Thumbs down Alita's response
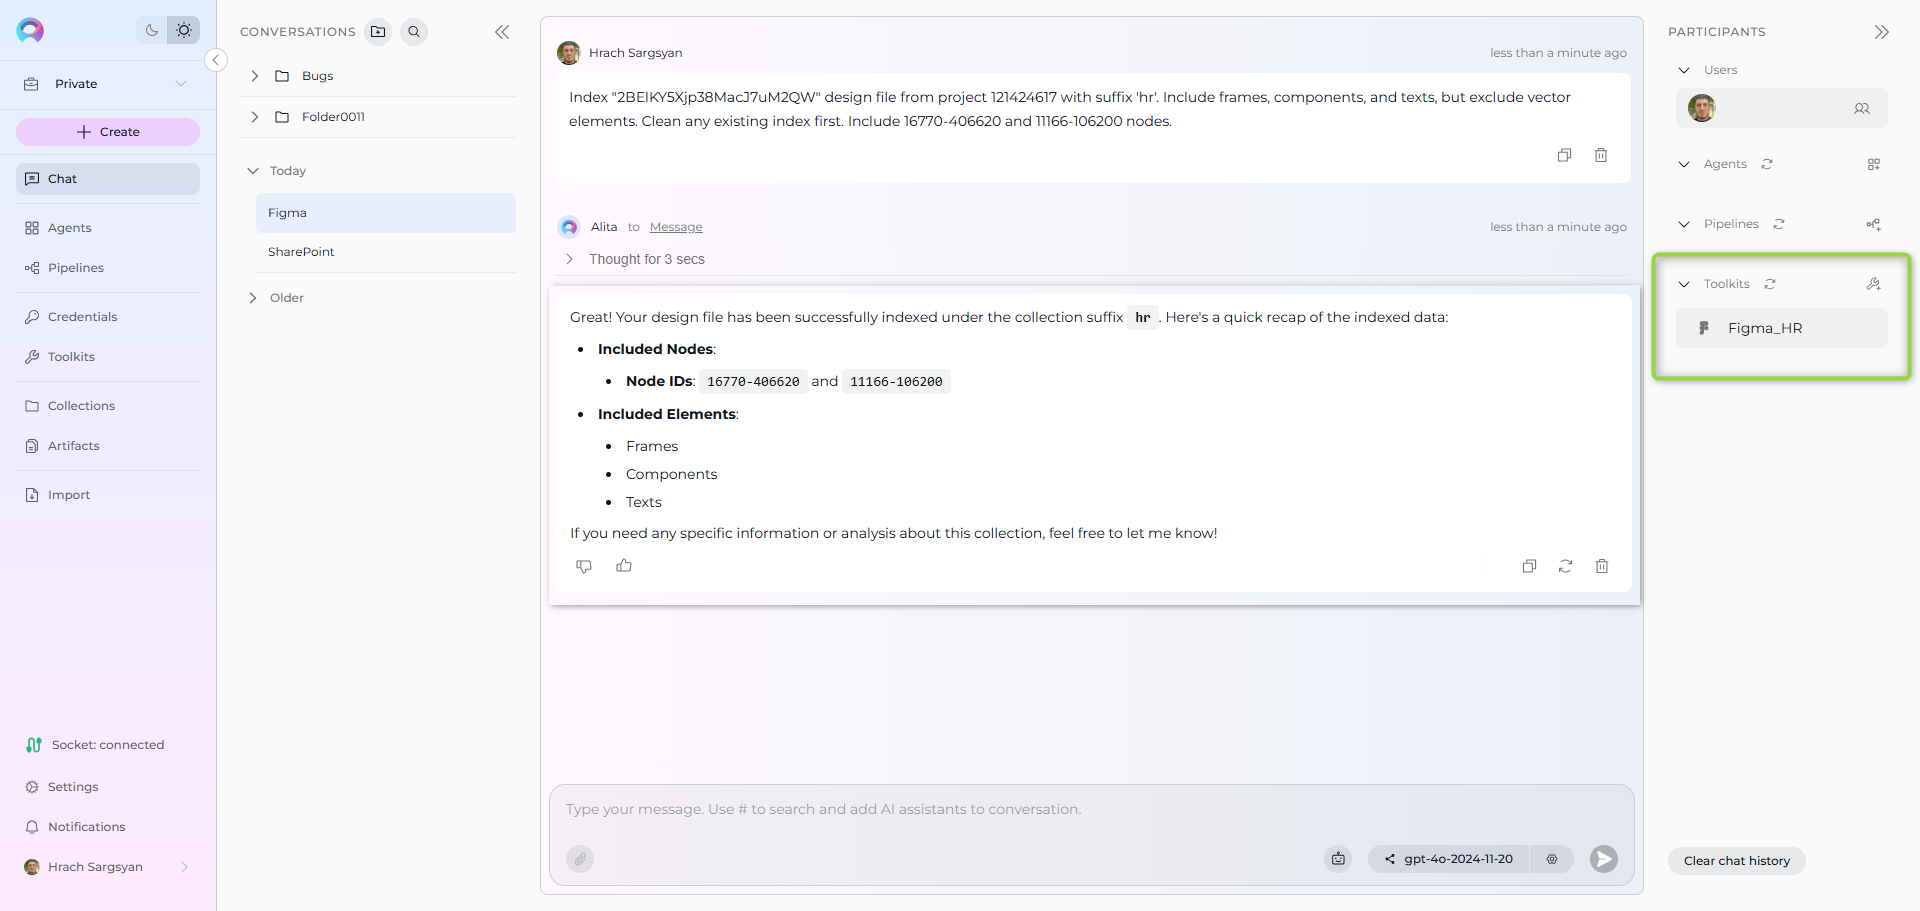 584,566
